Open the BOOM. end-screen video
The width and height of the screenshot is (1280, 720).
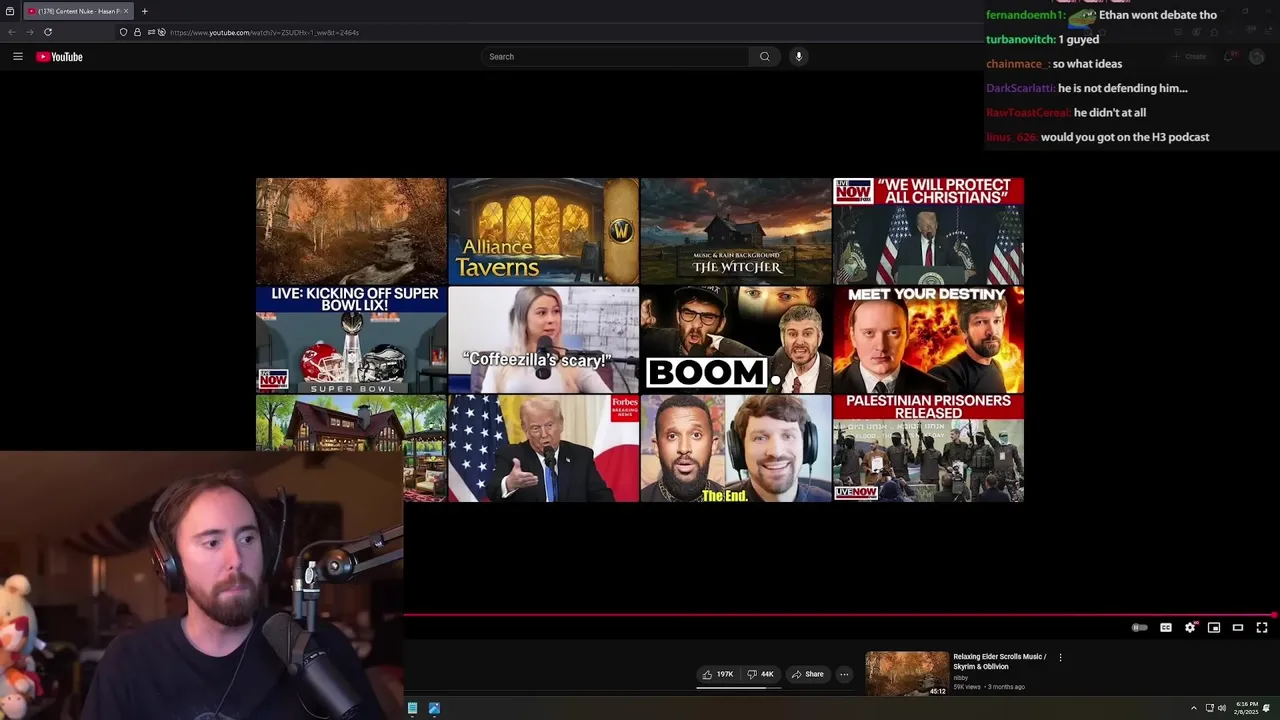pos(736,339)
